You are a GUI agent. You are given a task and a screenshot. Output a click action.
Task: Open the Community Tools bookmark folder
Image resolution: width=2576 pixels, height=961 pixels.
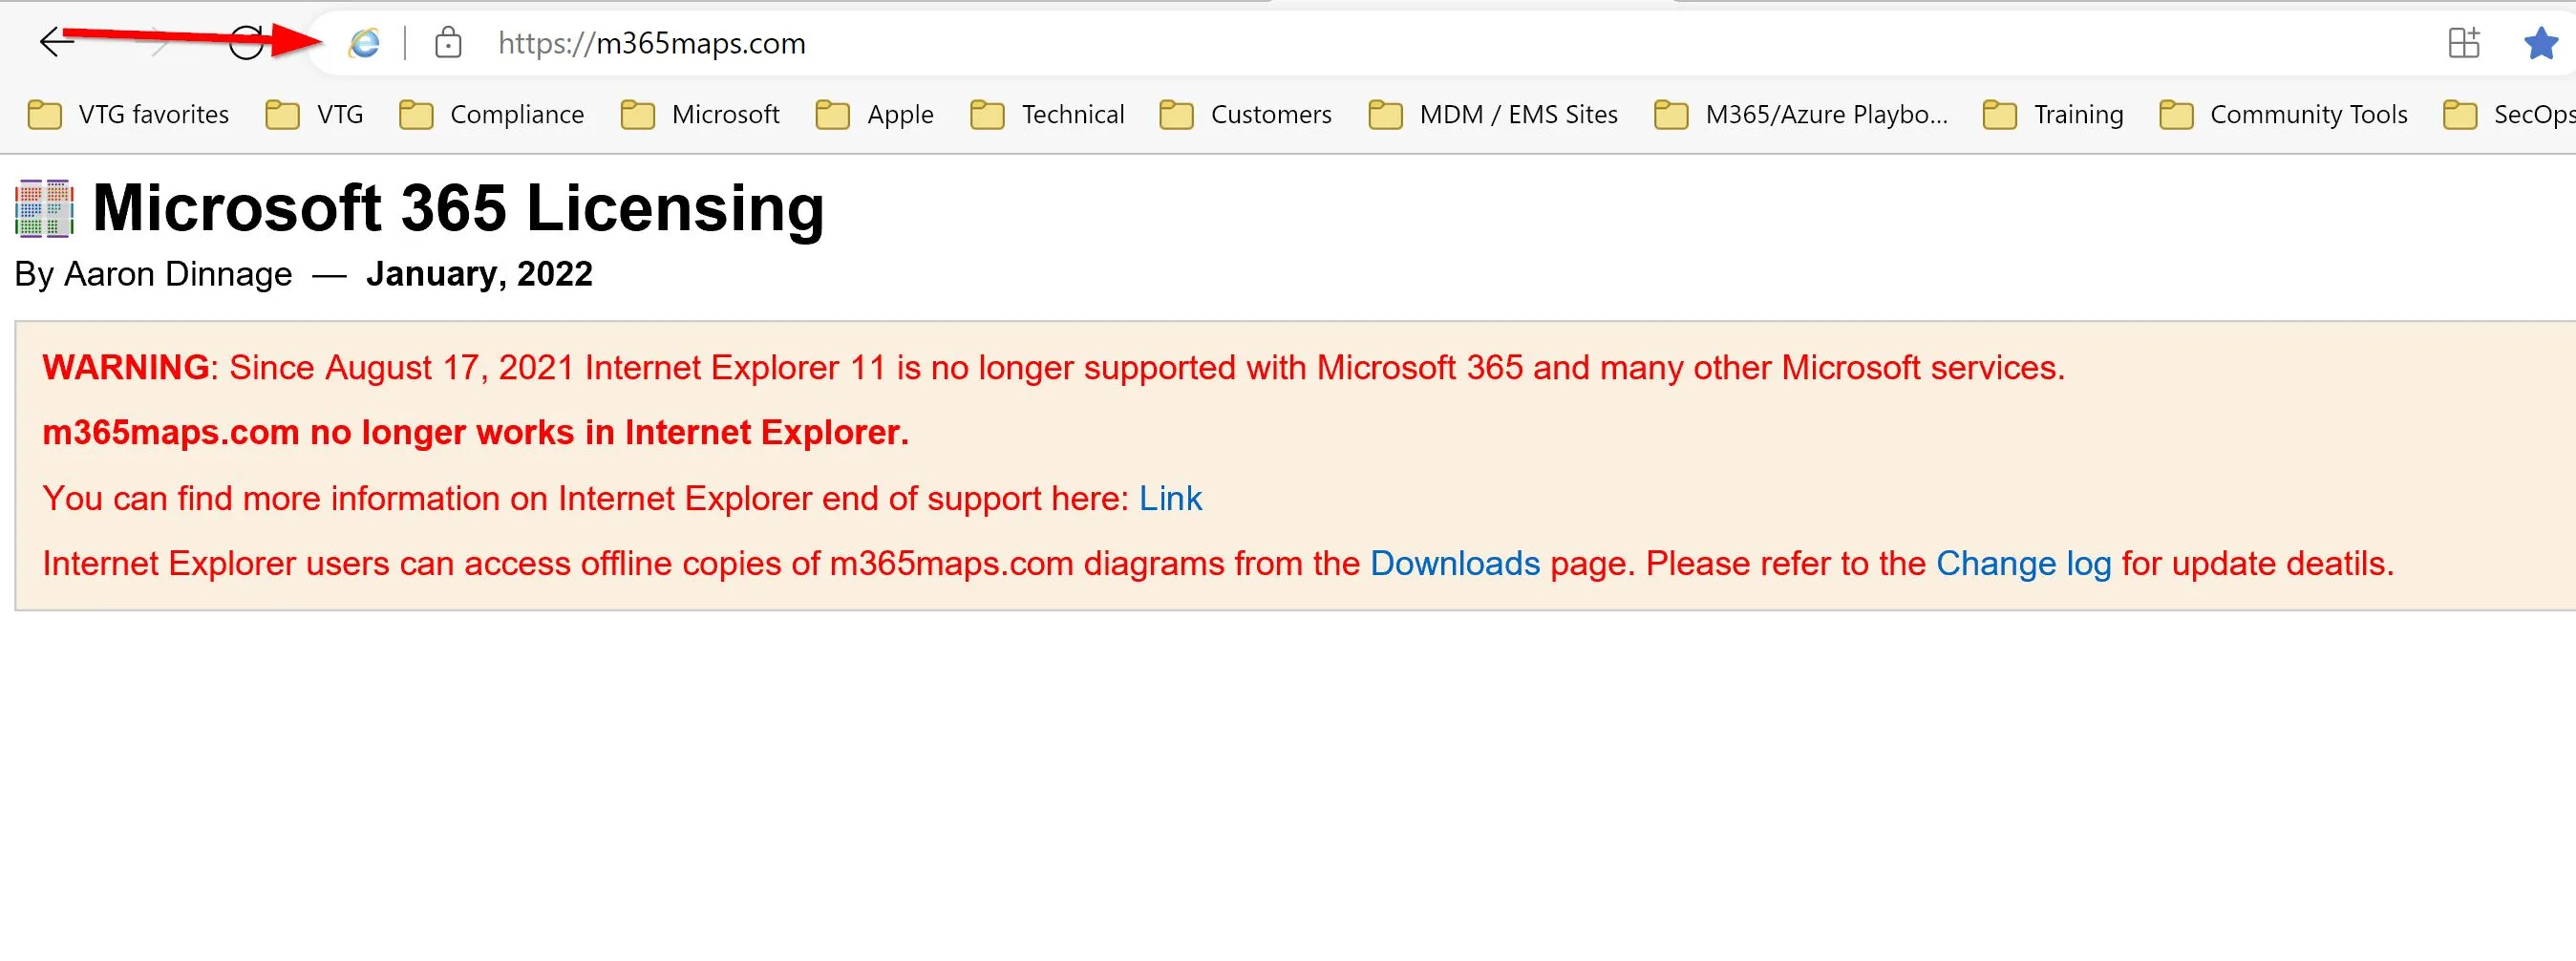pyautogui.click(x=2283, y=115)
